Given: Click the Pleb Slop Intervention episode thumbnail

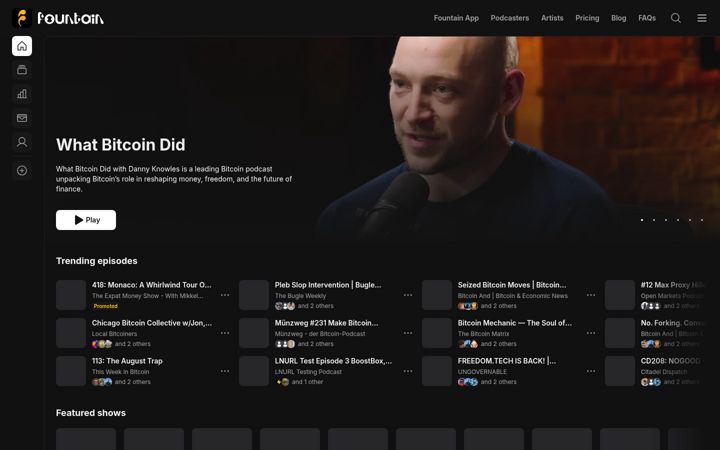Looking at the screenshot, I should [x=254, y=295].
